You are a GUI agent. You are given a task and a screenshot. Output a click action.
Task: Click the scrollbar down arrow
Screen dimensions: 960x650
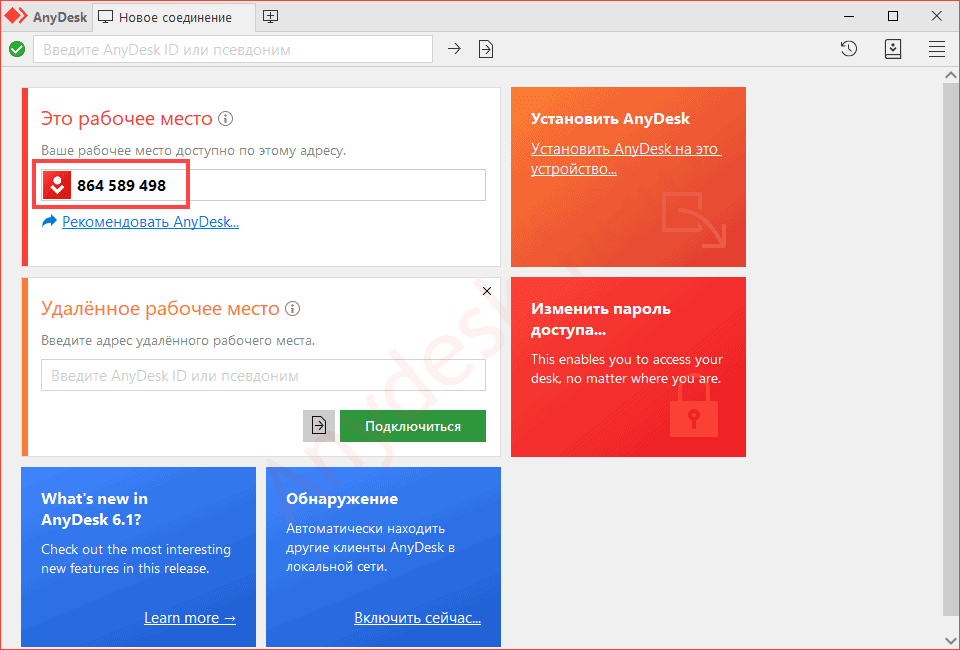(x=951, y=641)
